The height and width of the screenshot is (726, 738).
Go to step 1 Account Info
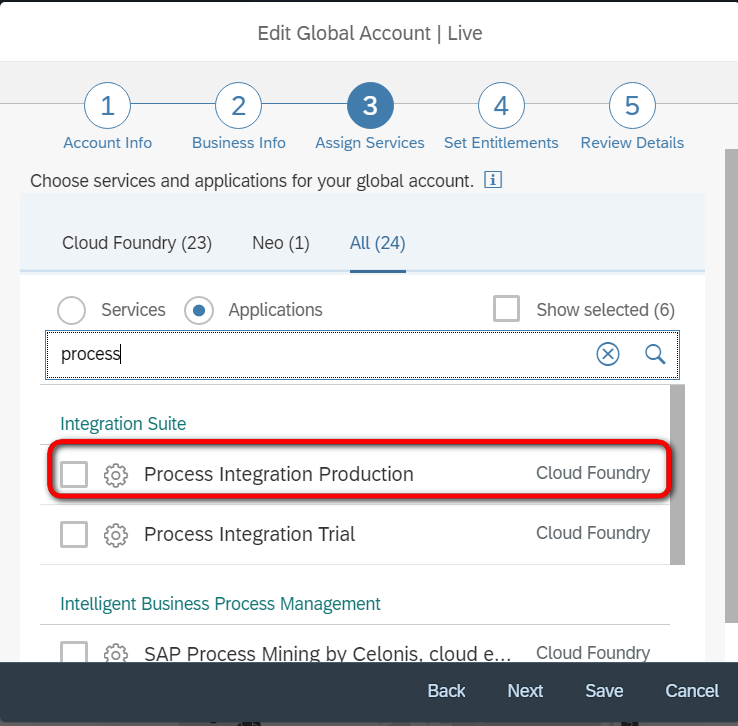(x=108, y=107)
